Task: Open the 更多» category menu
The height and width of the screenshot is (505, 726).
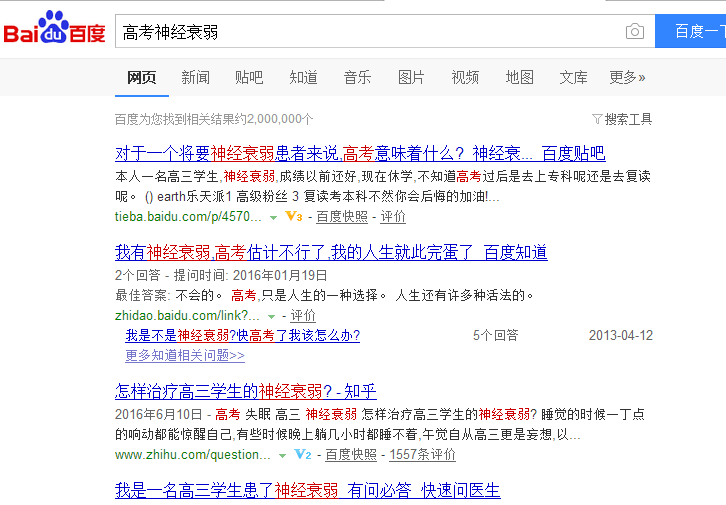Action: click(x=627, y=77)
